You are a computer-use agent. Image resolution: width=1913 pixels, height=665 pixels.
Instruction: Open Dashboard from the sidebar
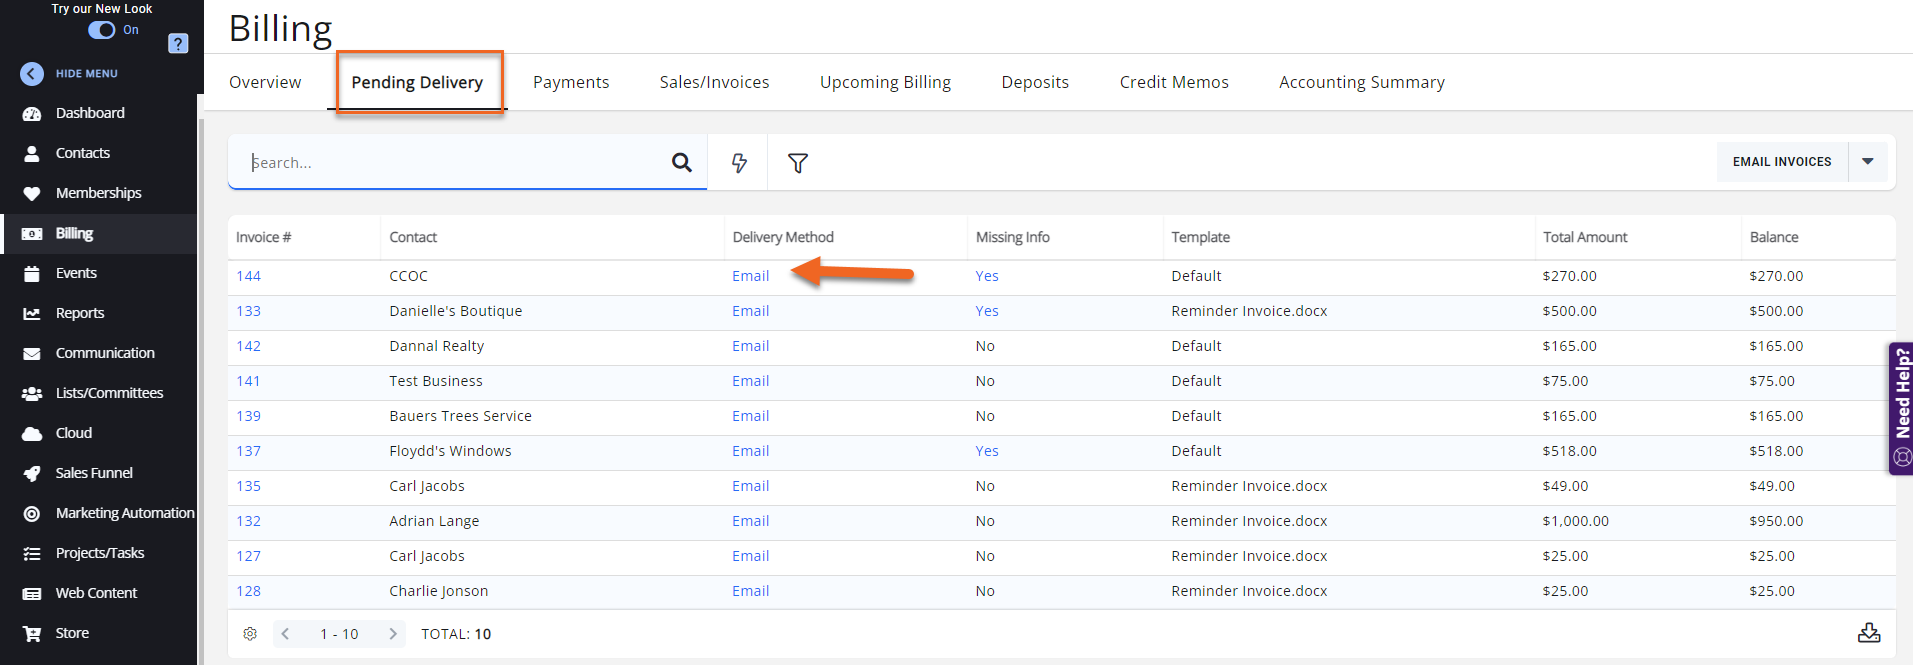click(90, 113)
